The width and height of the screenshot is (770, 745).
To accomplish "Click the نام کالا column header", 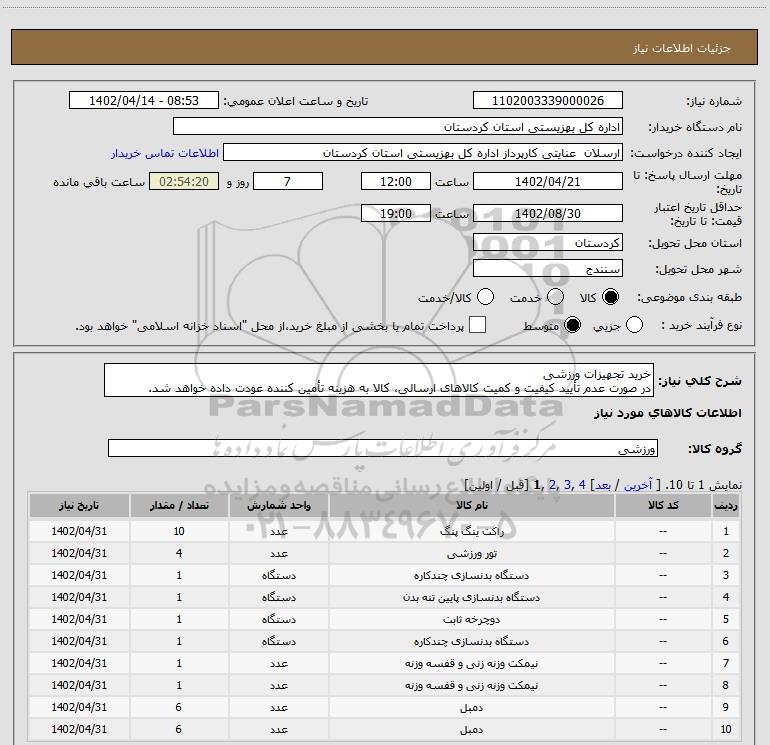I will coord(471,505).
